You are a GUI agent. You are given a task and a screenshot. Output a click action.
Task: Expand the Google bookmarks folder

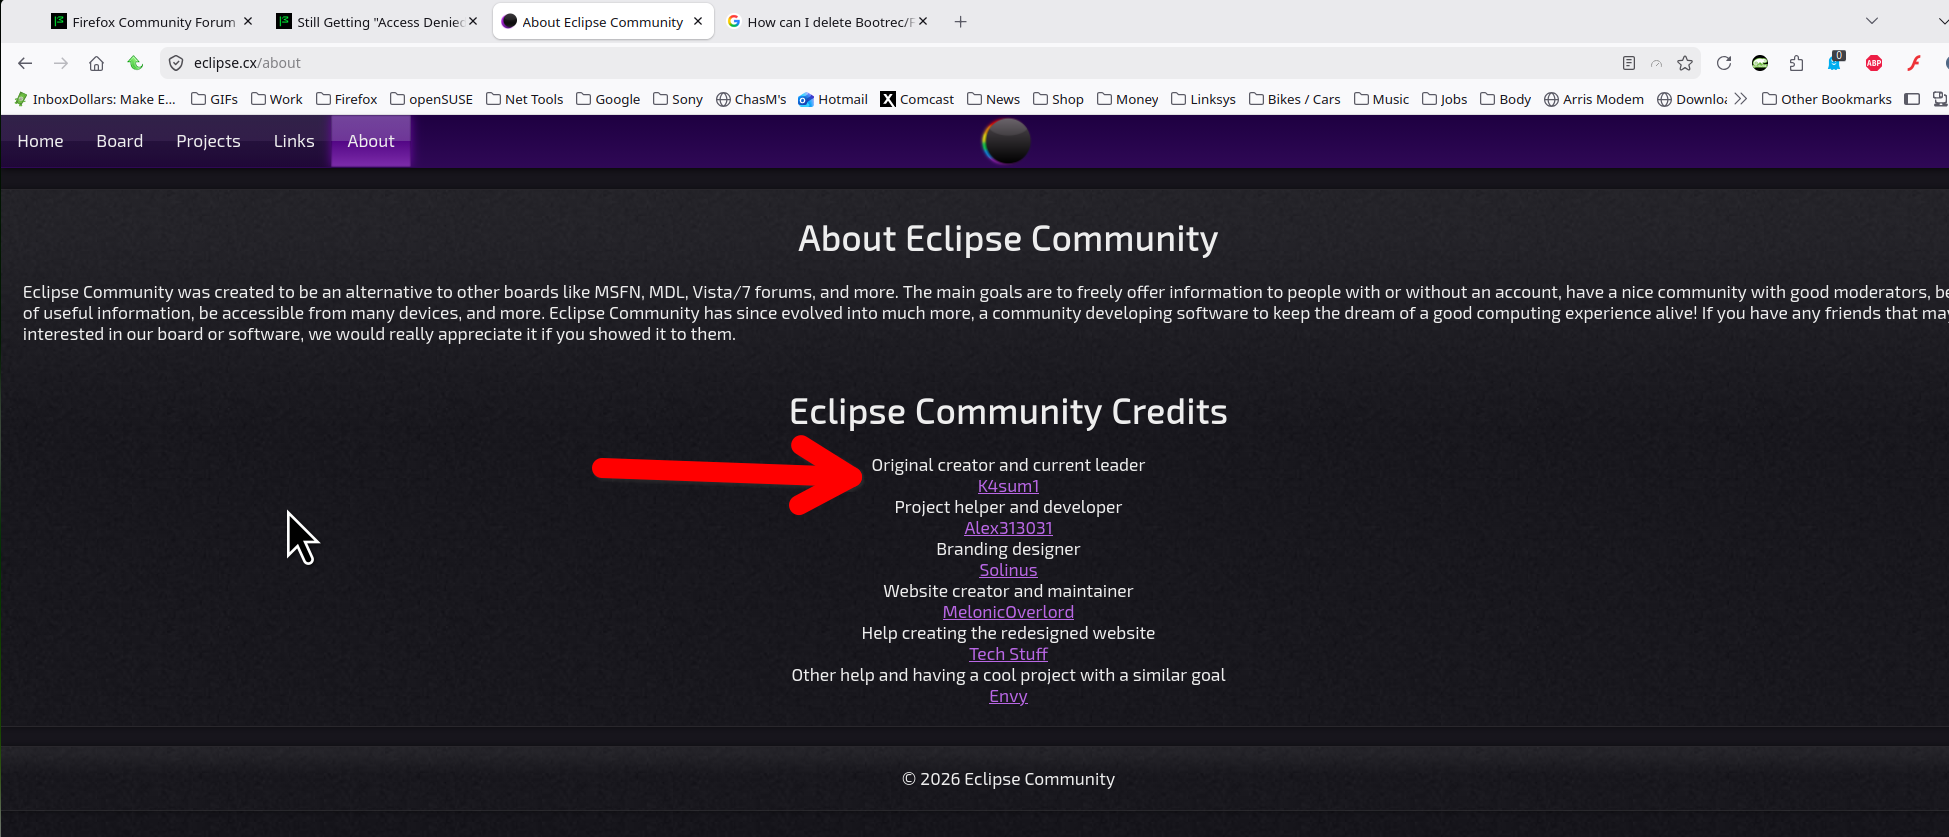608,99
